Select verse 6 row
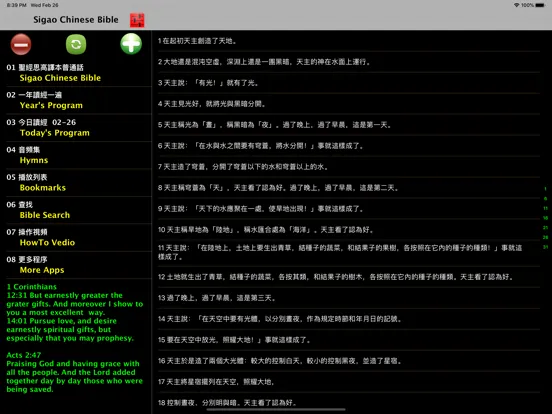Screen dimensions: 552x414 click(x=349, y=146)
